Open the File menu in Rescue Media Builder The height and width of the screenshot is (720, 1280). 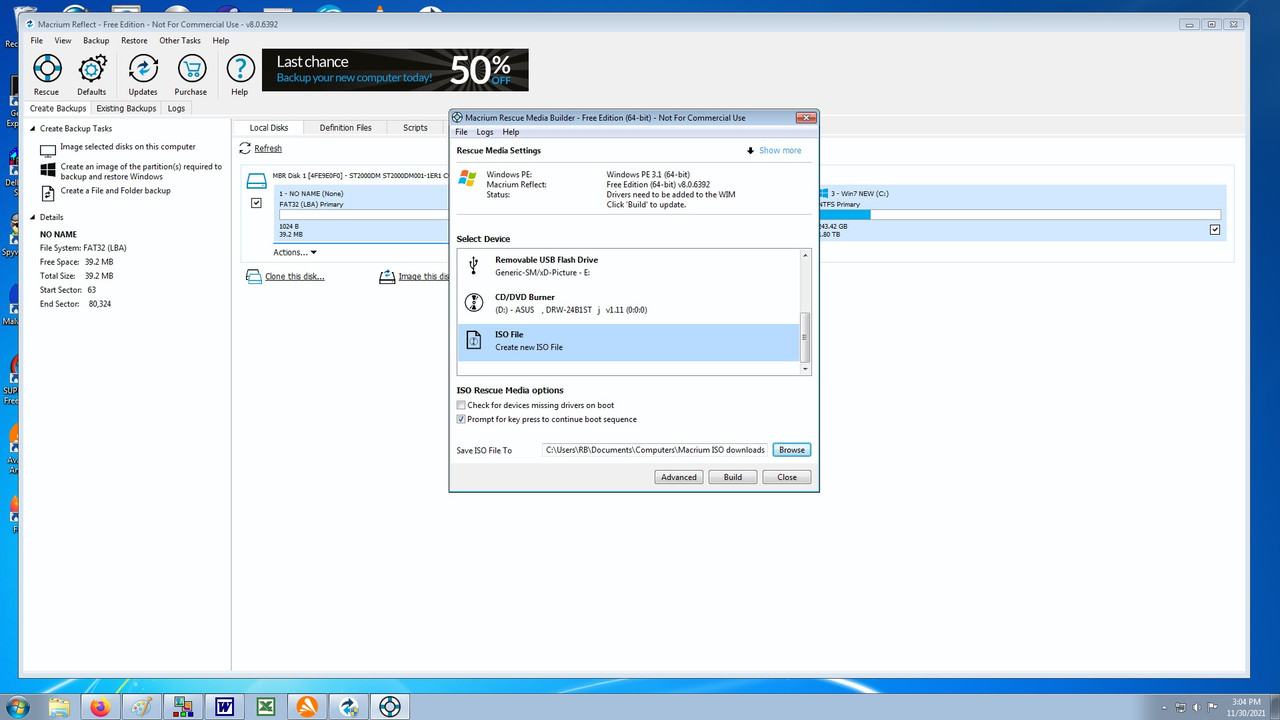461,132
